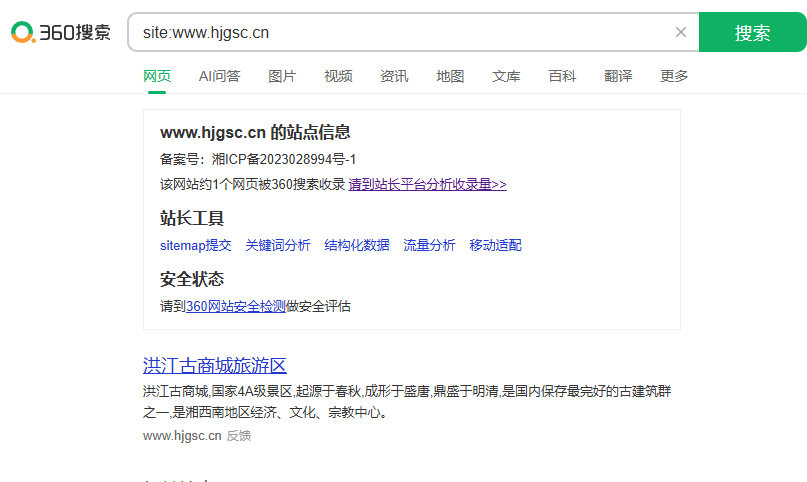Open the 翻译 translate tab
The height and width of the screenshot is (482, 807).
618,76
